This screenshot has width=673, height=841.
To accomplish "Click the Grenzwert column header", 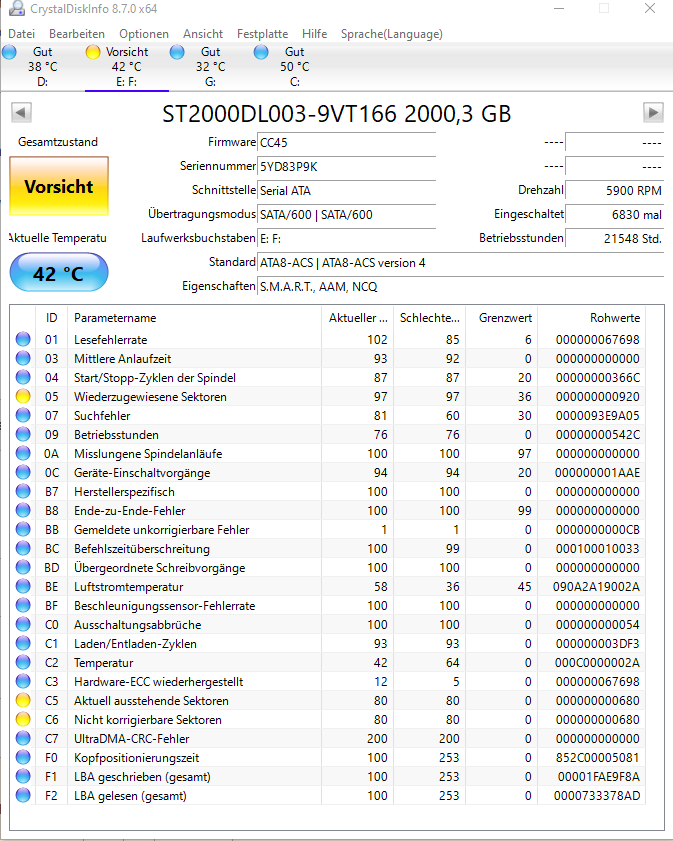I will [502, 318].
